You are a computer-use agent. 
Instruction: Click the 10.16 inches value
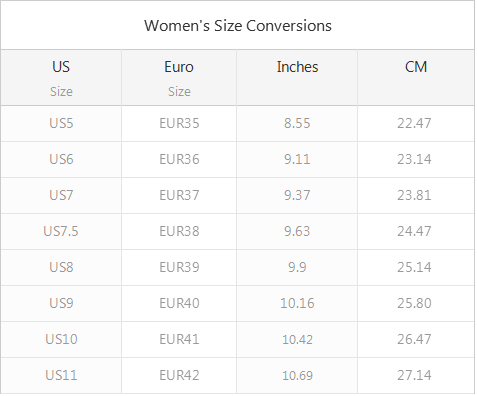[x=297, y=303]
